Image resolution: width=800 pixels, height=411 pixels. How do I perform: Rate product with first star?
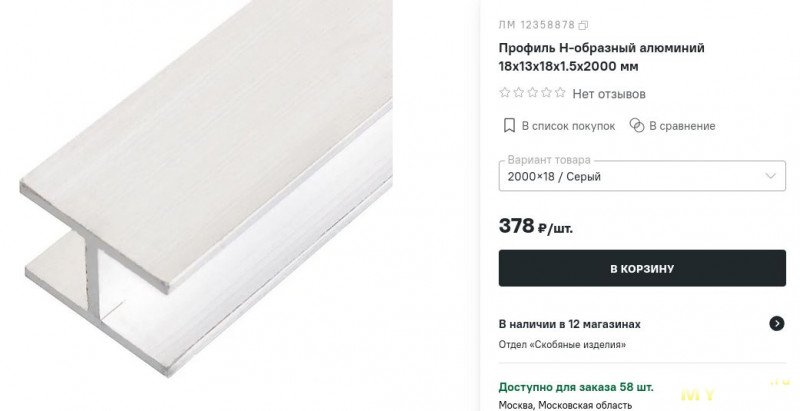505,92
